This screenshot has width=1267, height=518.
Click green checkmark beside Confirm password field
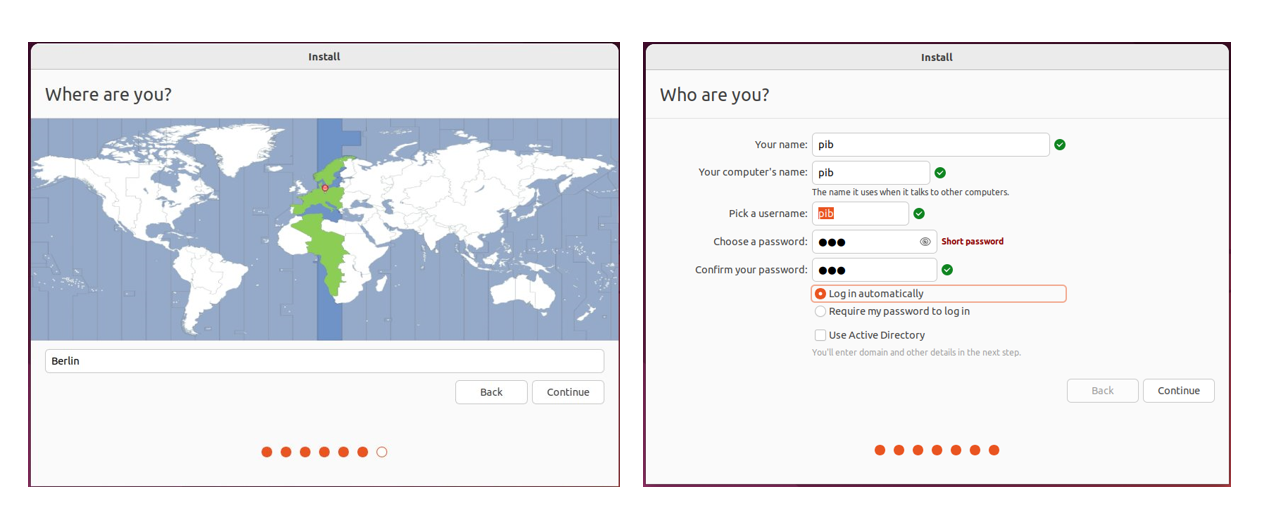pos(947,270)
